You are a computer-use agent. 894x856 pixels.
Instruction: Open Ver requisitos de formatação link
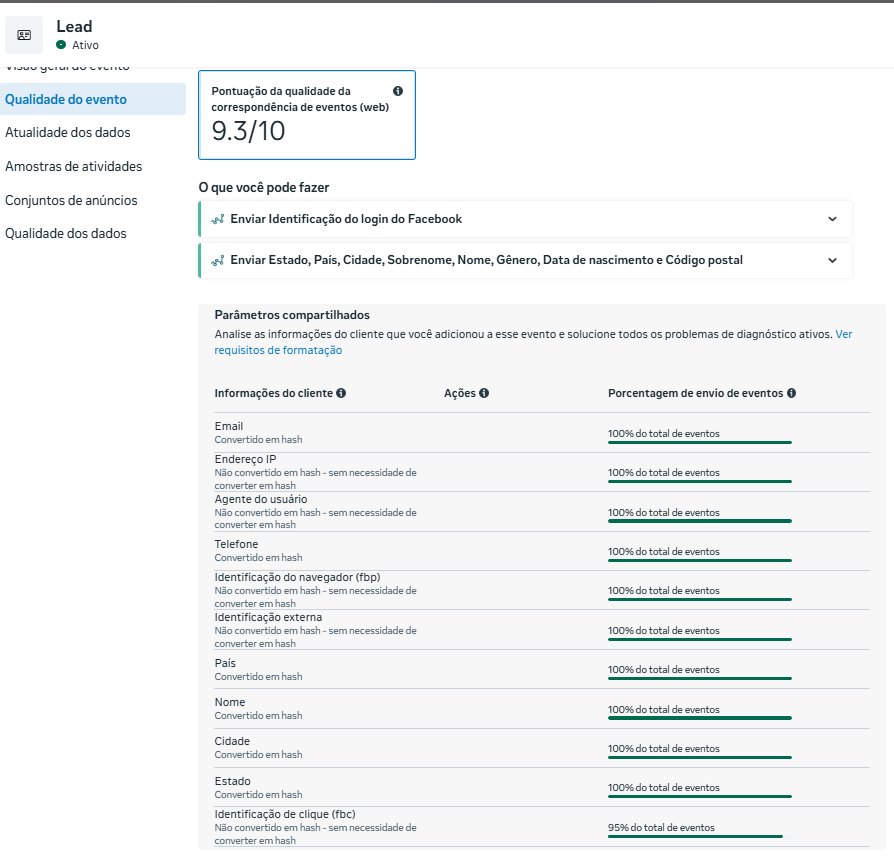[x=278, y=350]
